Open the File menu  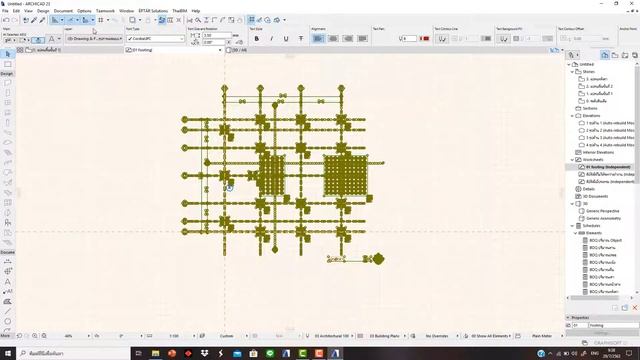coord(5,11)
